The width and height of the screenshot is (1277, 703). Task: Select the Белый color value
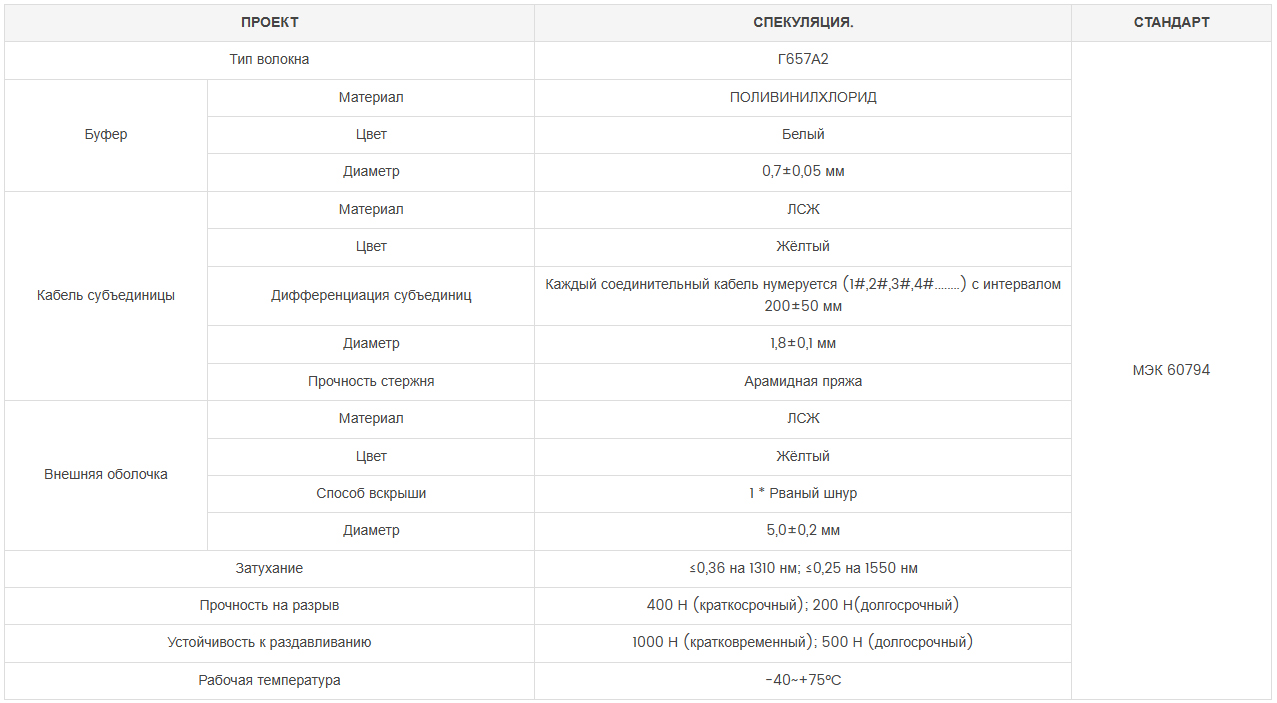pyautogui.click(x=803, y=134)
